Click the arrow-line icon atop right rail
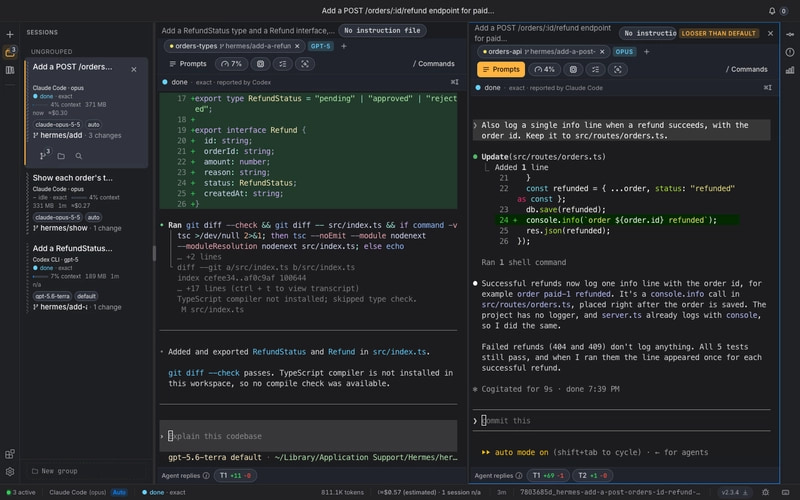 pyautogui.click(x=790, y=34)
